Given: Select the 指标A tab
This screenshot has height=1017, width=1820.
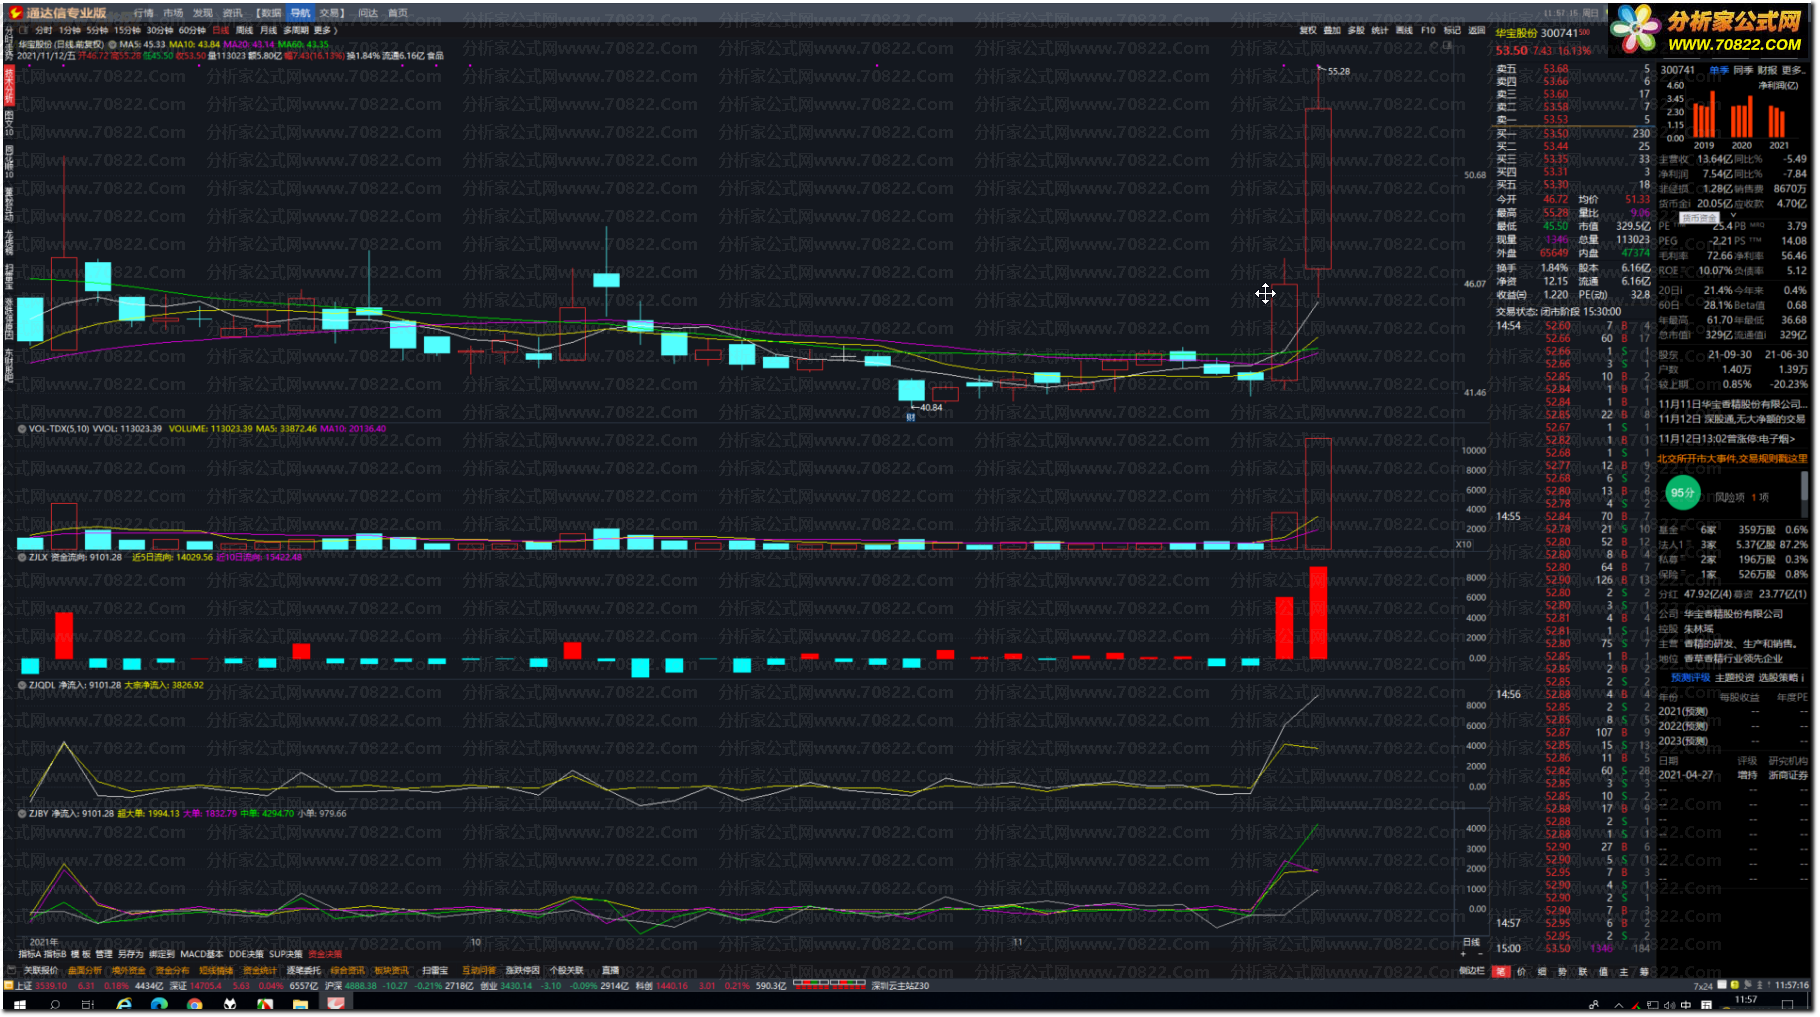Looking at the screenshot, I should pyautogui.click(x=29, y=954).
